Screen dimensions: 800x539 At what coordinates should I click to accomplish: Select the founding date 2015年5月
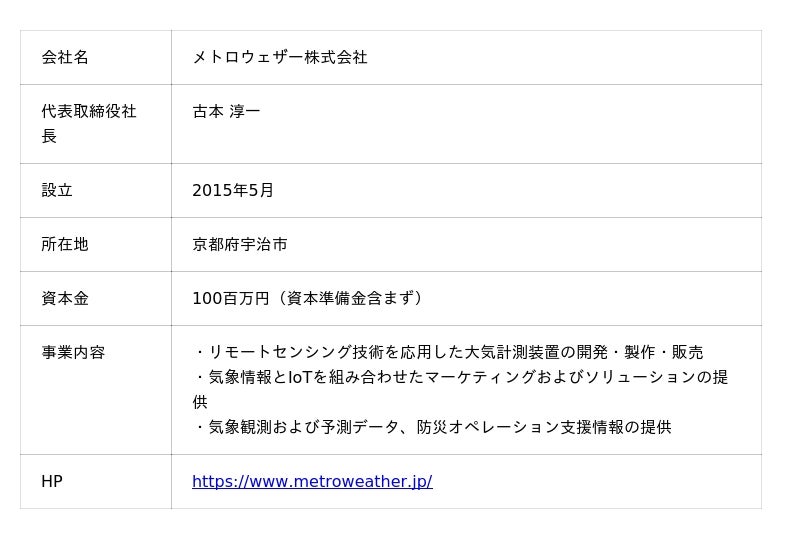233,190
